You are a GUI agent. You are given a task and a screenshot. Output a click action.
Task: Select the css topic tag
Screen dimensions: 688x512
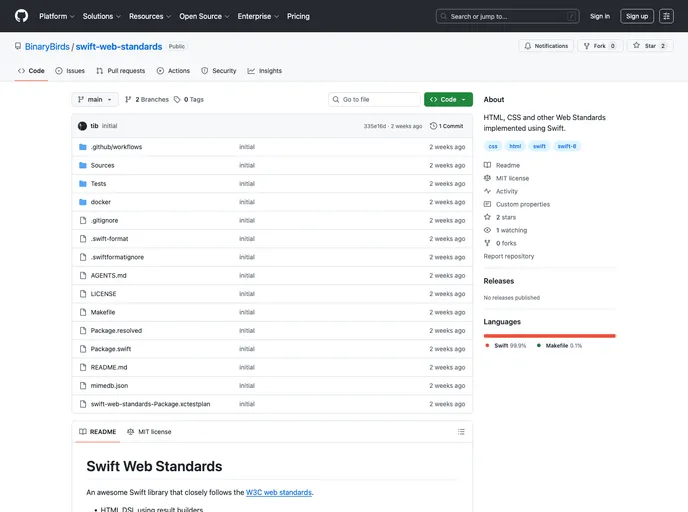click(493, 146)
